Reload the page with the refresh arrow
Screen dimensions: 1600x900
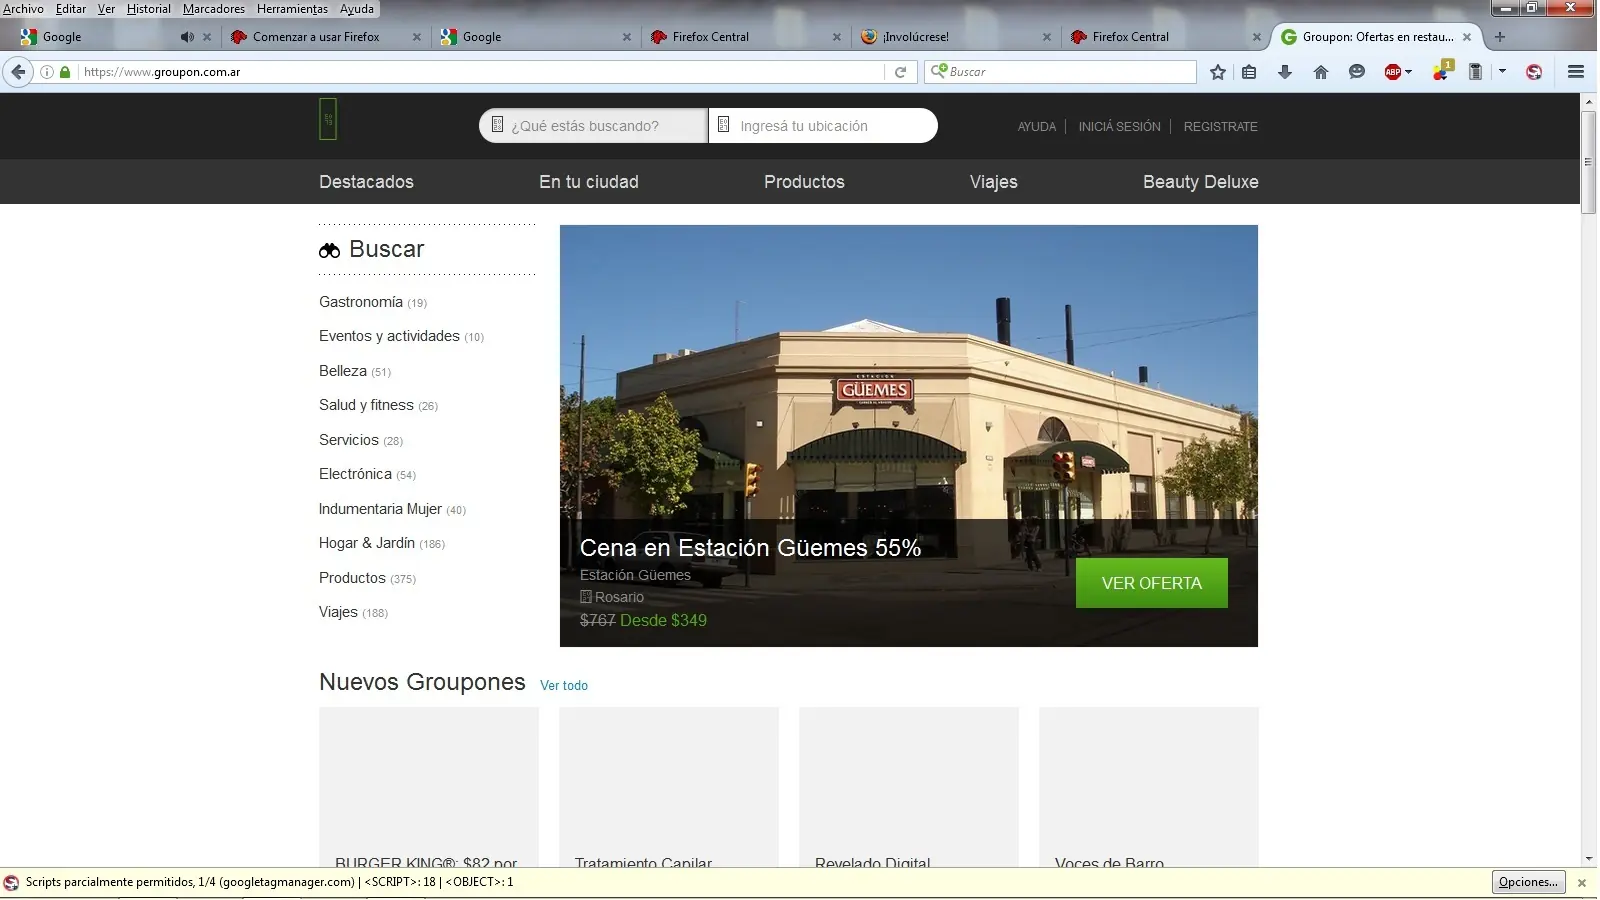900,72
